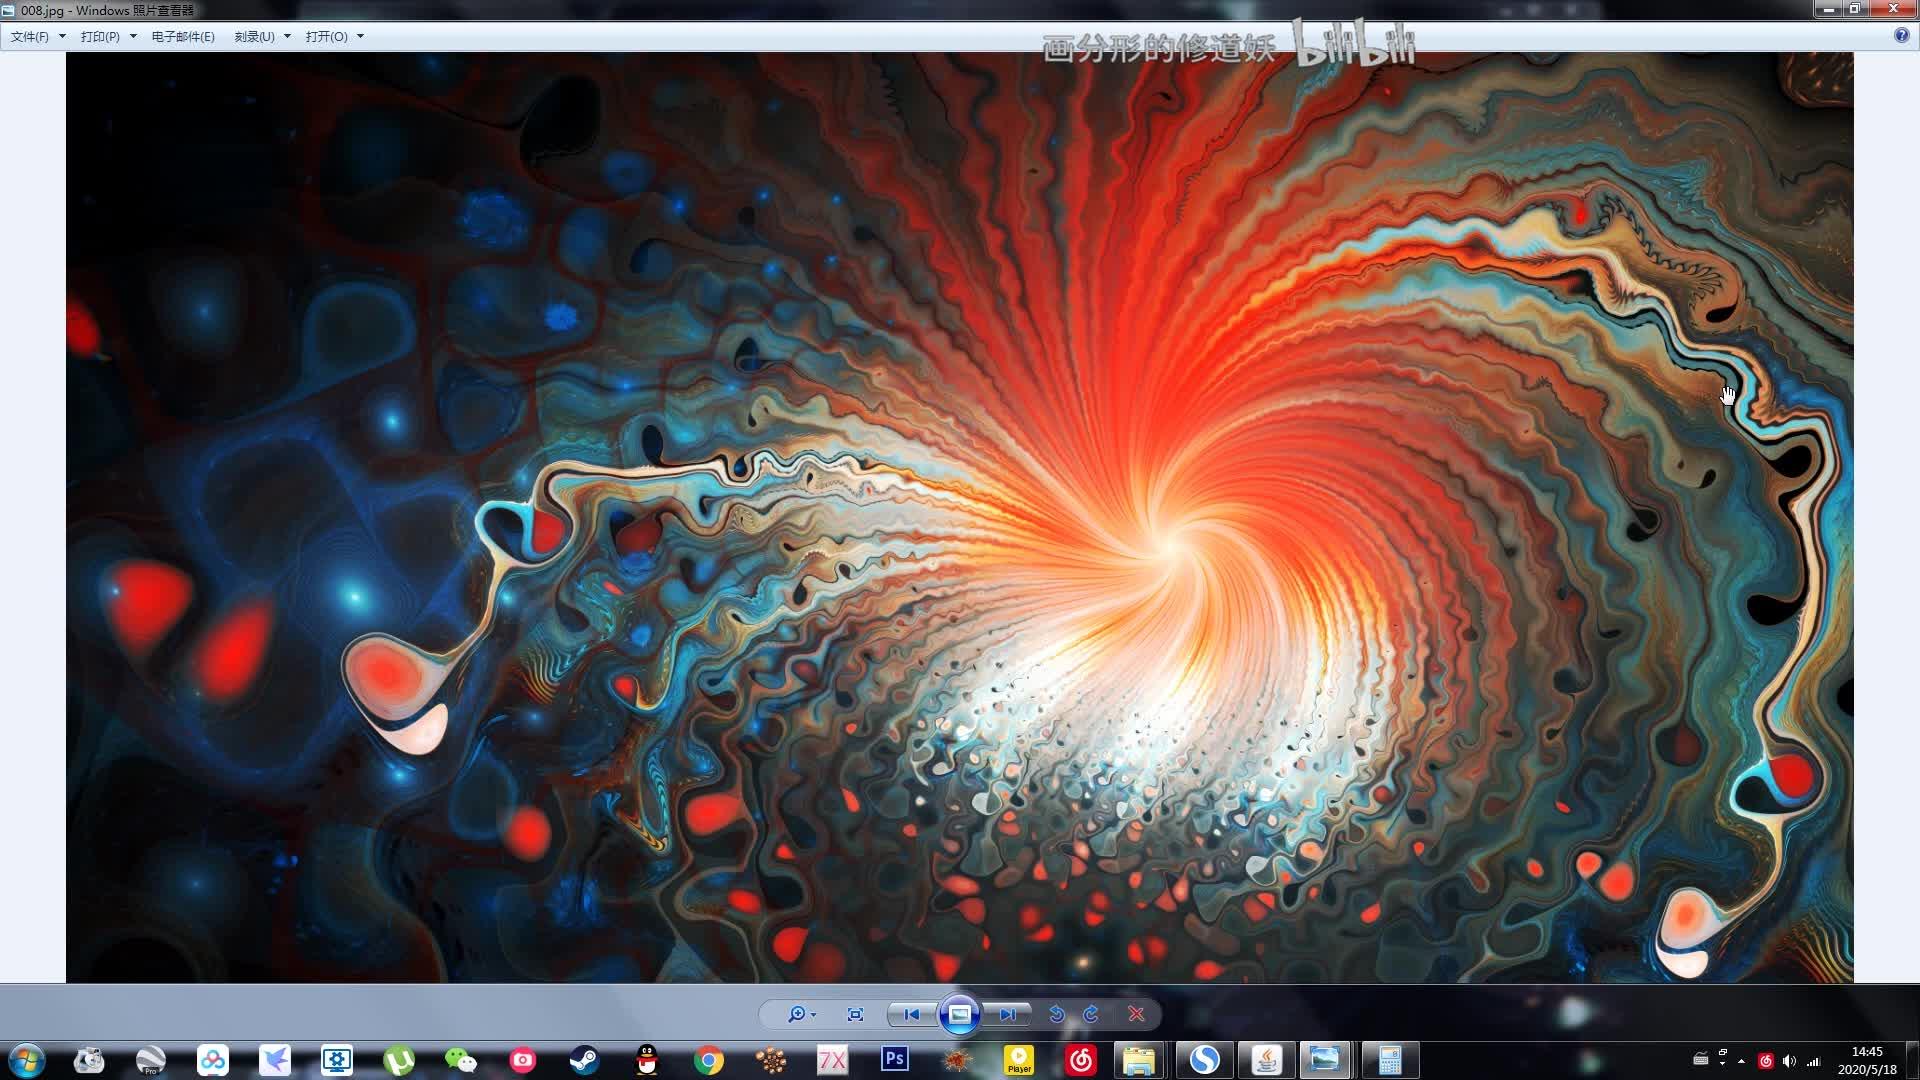The image size is (1920, 1080).
Task: Open Google Earth Pro from taskbar
Action: tap(151, 1060)
